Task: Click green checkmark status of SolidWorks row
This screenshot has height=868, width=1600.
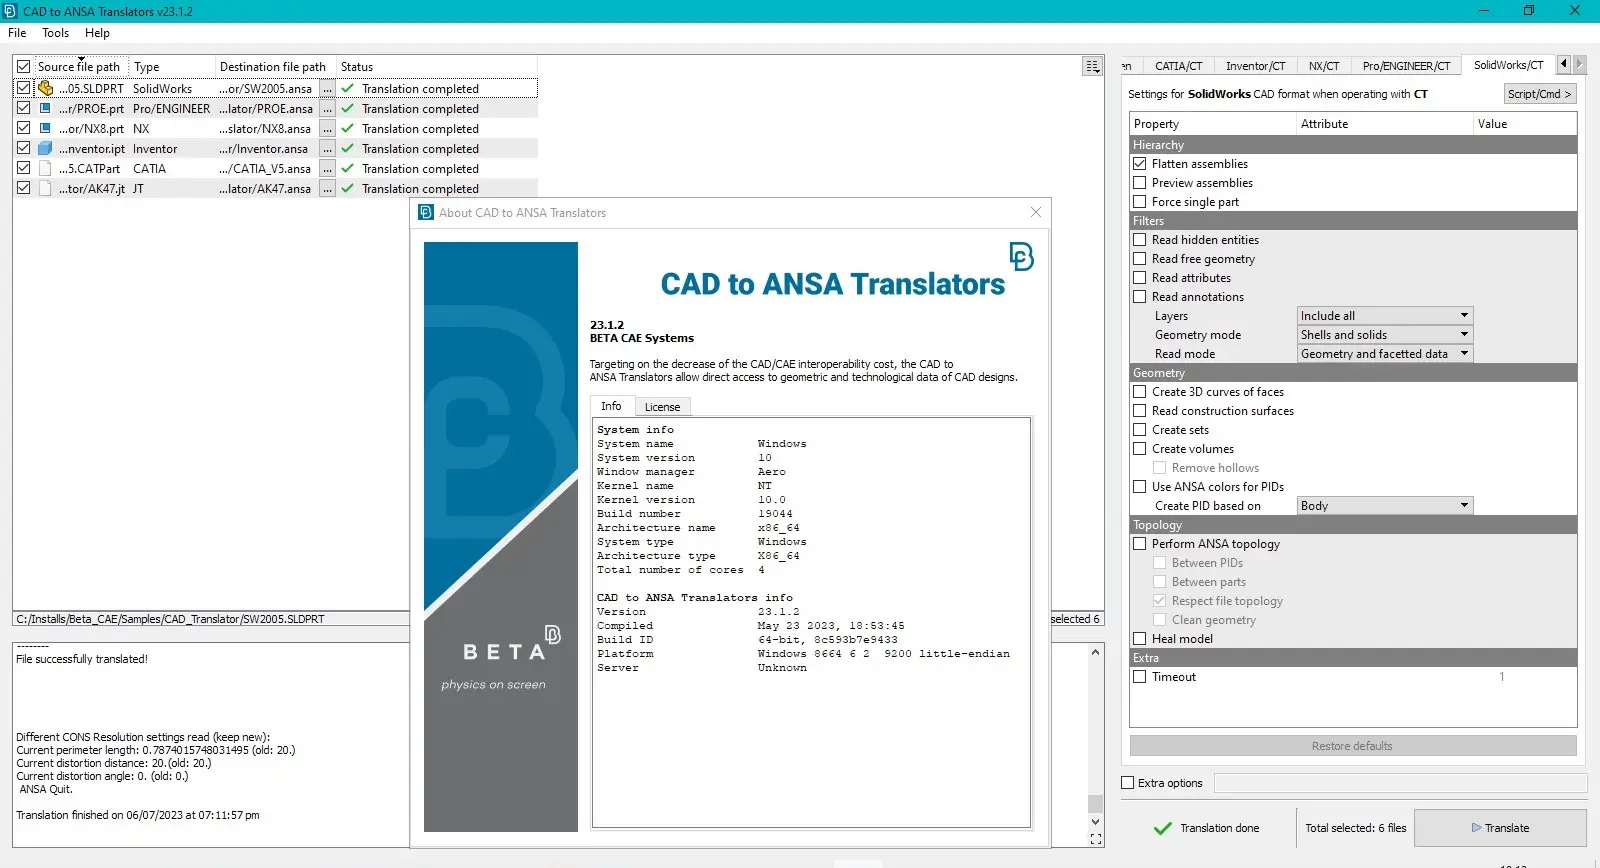Action: [x=348, y=88]
